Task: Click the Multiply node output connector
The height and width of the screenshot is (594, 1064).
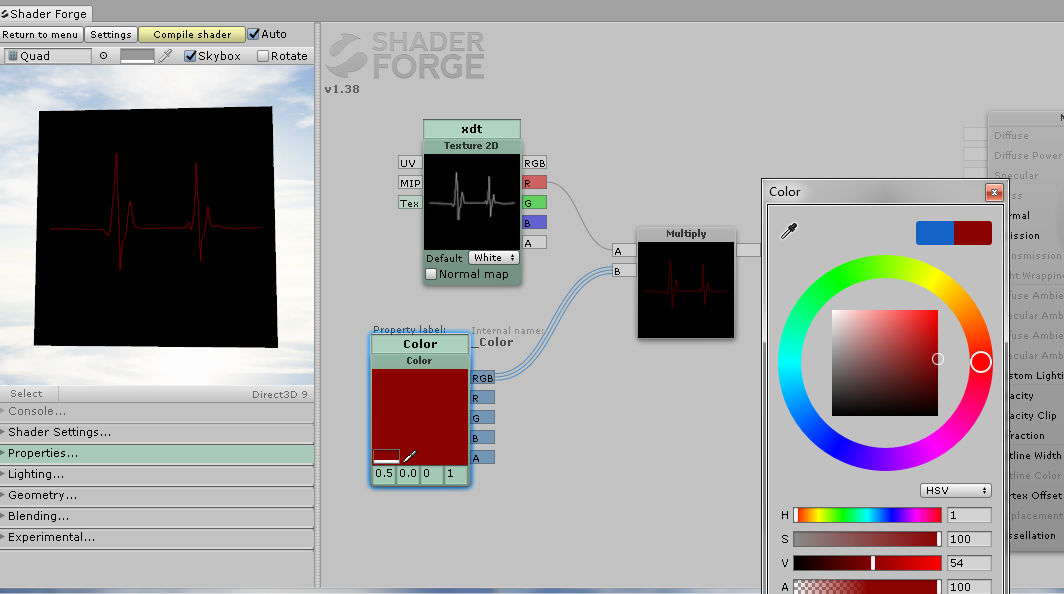Action: (x=748, y=250)
